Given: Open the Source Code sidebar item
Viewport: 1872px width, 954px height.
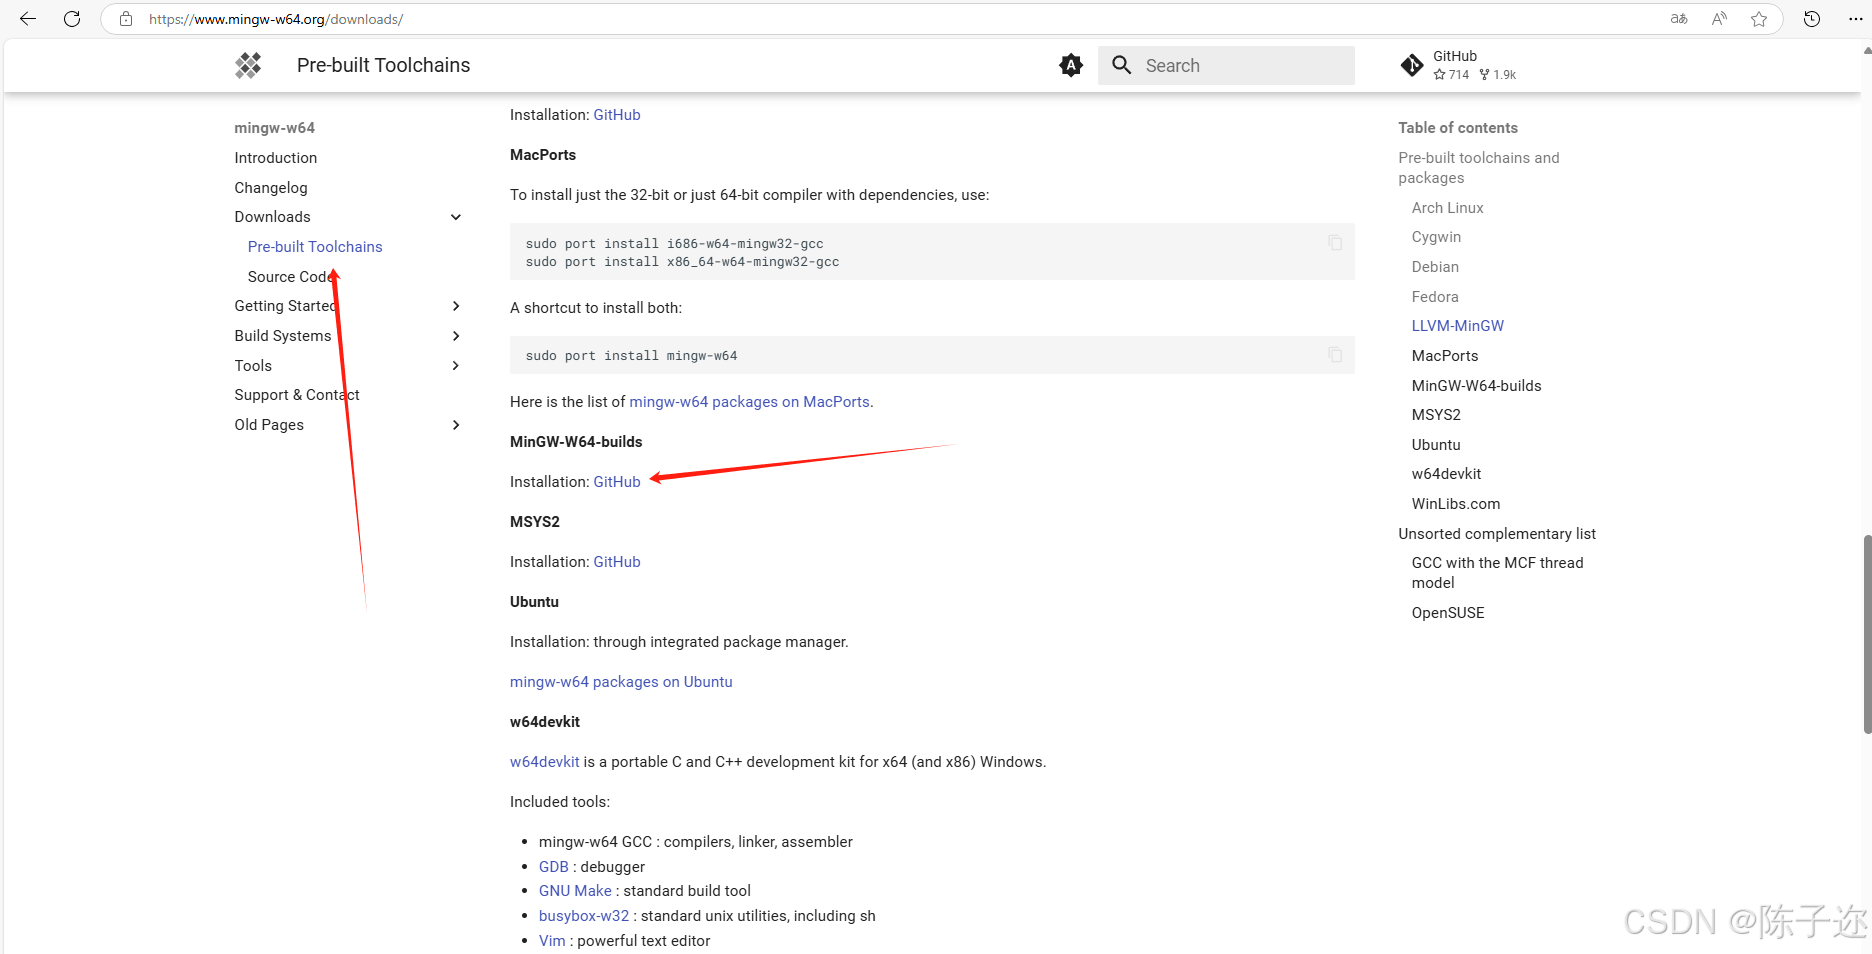Looking at the screenshot, I should [x=289, y=277].
